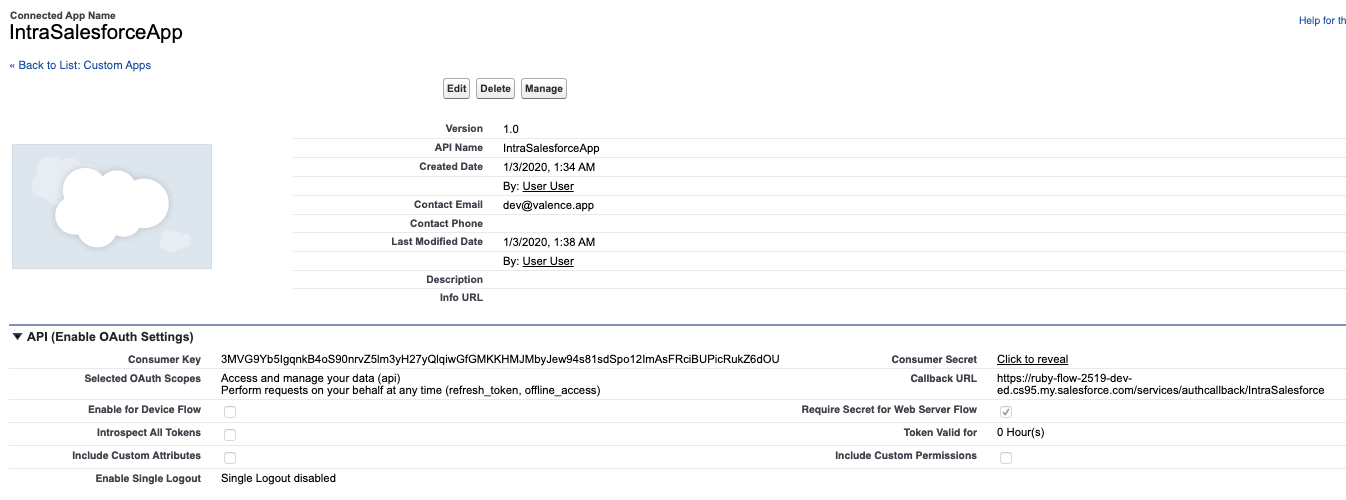Click Last Modified Date value 1/3/2020, 1:38 AM

coord(549,242)
